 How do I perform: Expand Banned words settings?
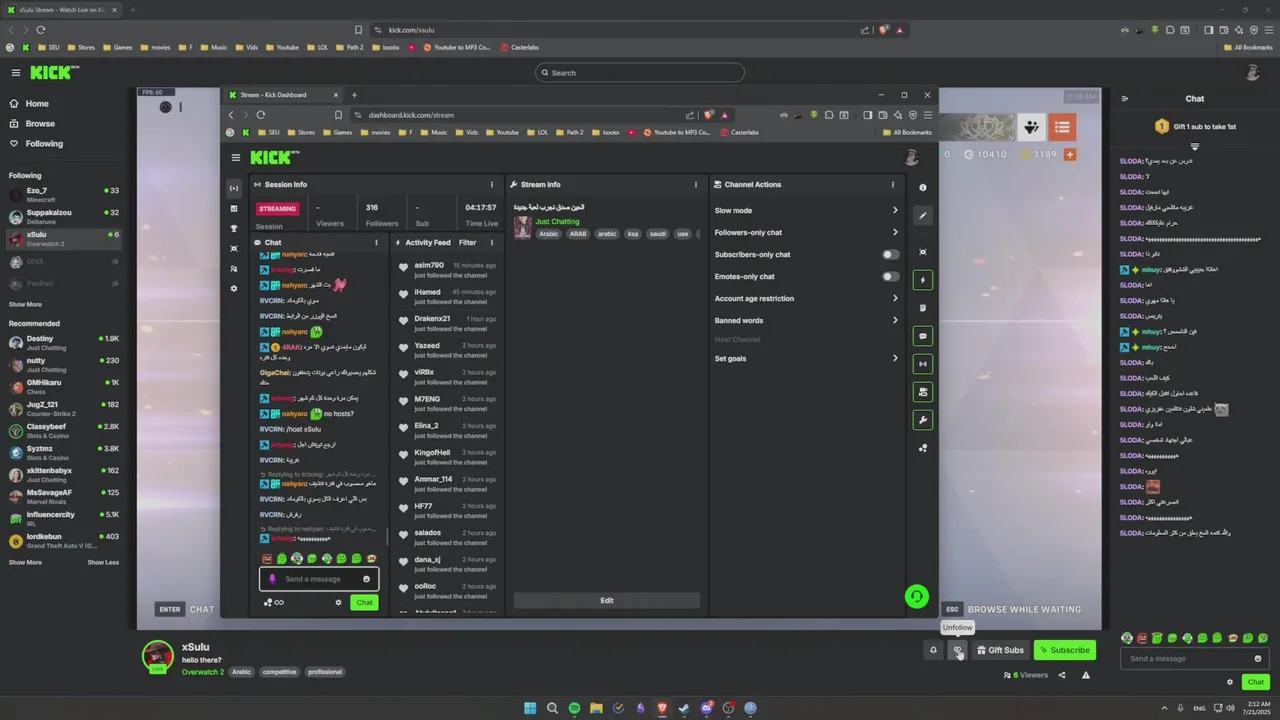pyautogui.click(x=806, y=320)
